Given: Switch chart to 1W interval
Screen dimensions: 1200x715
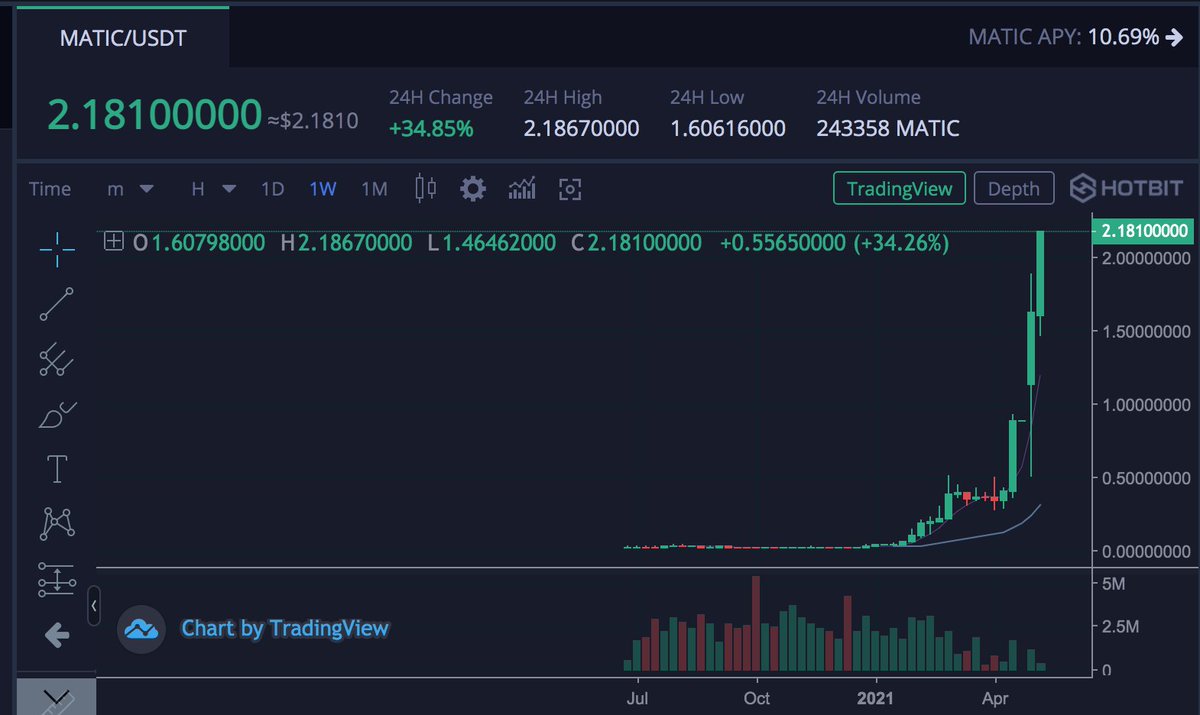Looking at the screenshot, I should coord(322,188).
